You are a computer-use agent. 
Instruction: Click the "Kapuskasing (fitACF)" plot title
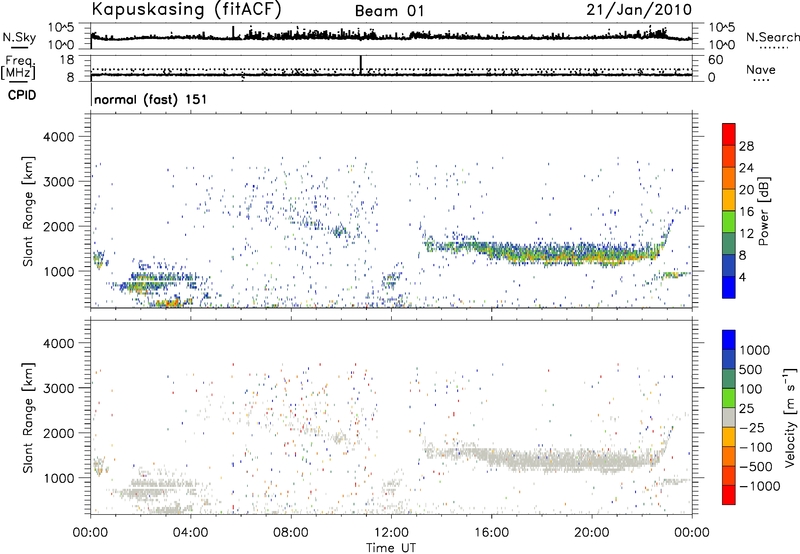click(186, 10)
